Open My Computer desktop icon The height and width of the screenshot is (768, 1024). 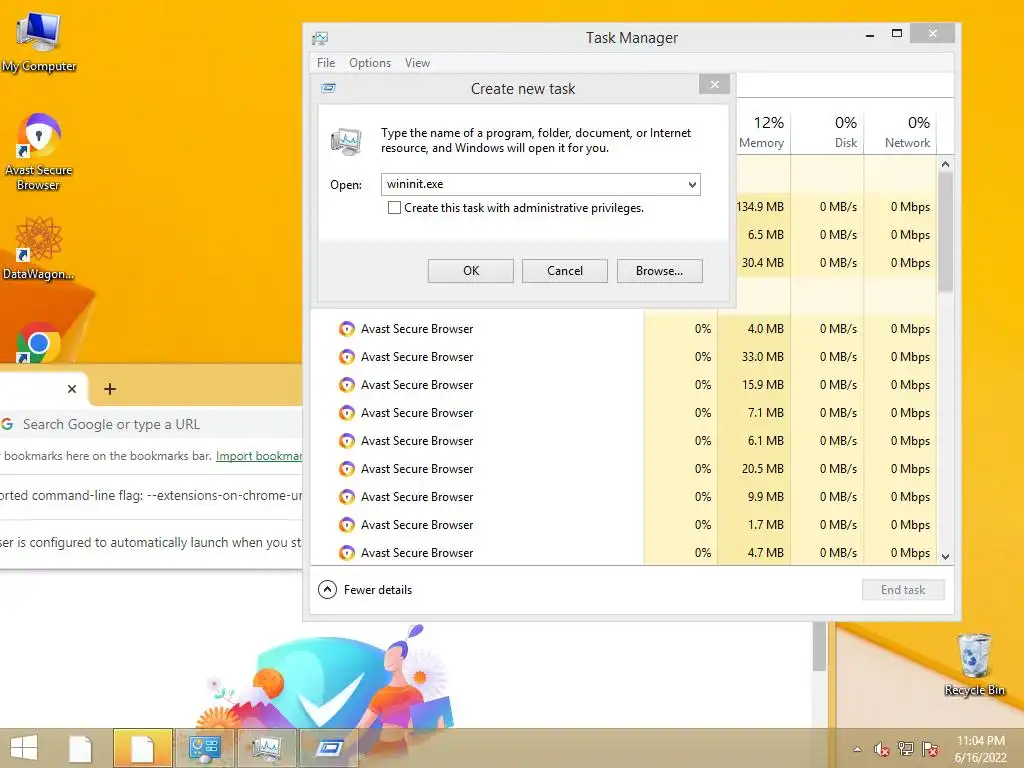tap(39, 40)
